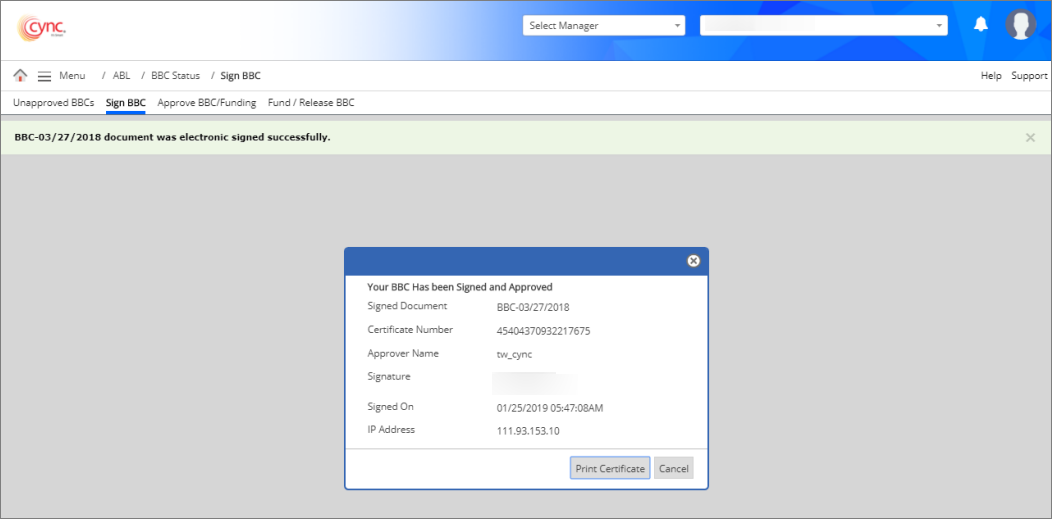This screenshot has width=1052, height=519.
Task: Click the Print Certificate button
Action: click(610, 468)
